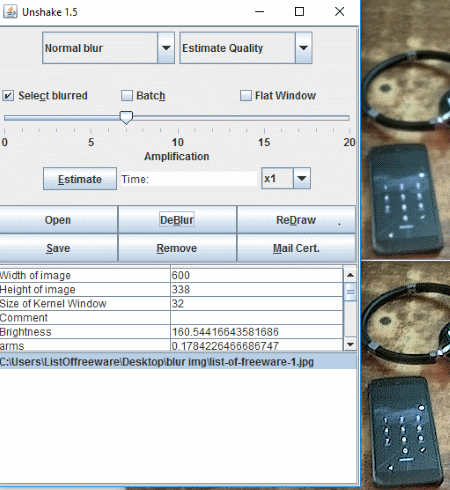Click the bottom deblurred photo preview
The width and height of the screenshot is (450, 490).
click(x=406, y=376)
